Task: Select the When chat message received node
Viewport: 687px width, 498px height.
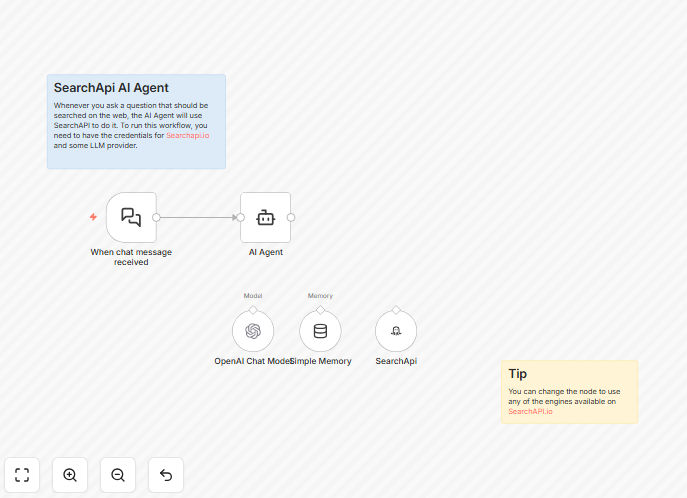Action: tap(131, 217)
